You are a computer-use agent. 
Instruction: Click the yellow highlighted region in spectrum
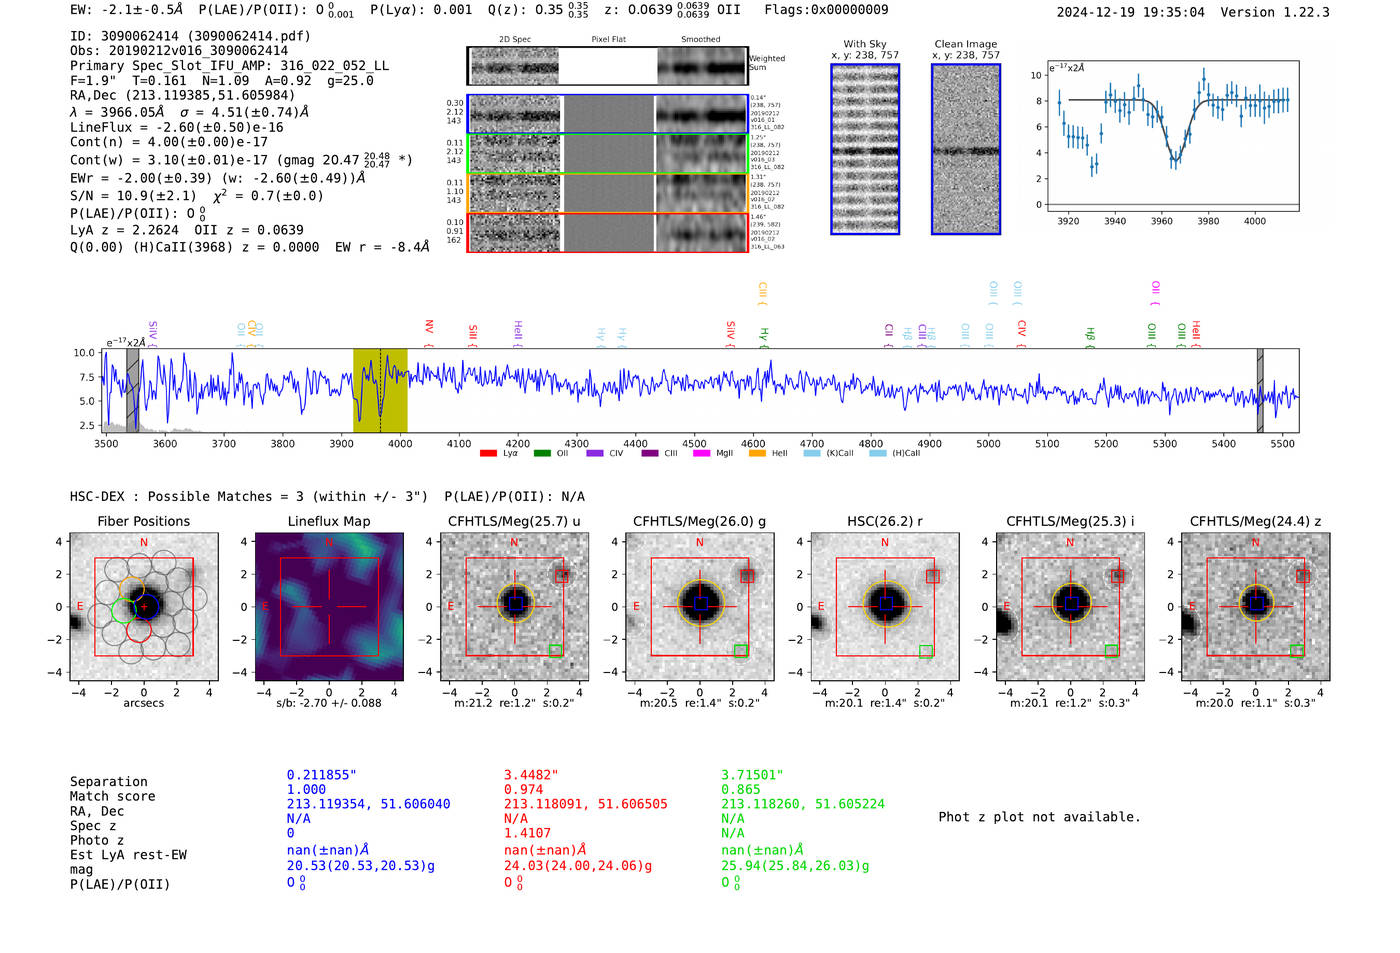pyautogui.click(x=380, y=390)
